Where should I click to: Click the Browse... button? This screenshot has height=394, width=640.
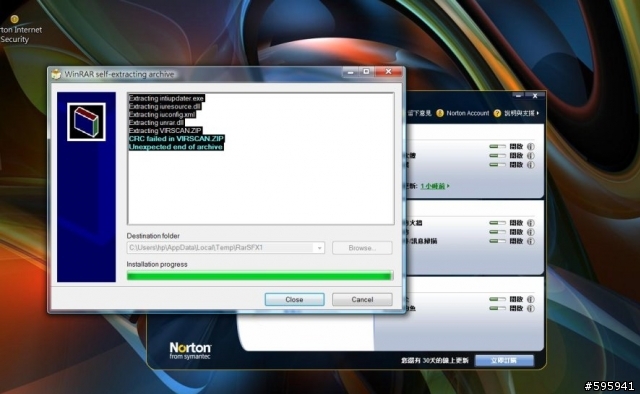point(362,248)
